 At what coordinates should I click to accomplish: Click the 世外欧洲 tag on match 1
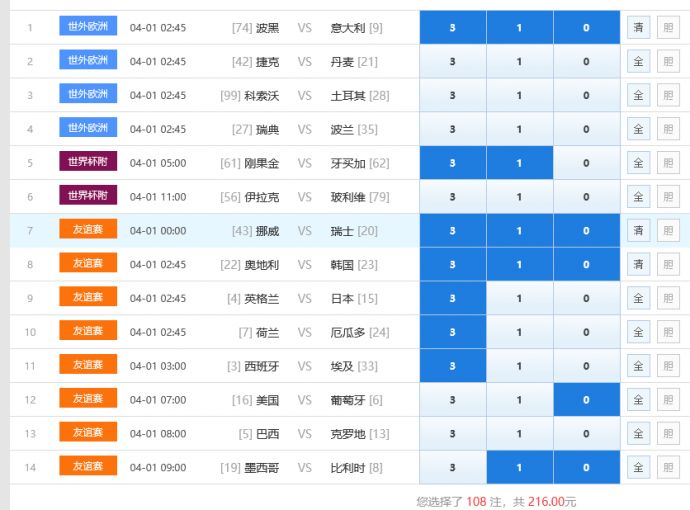pyautogui.click(x=88, y=27)
